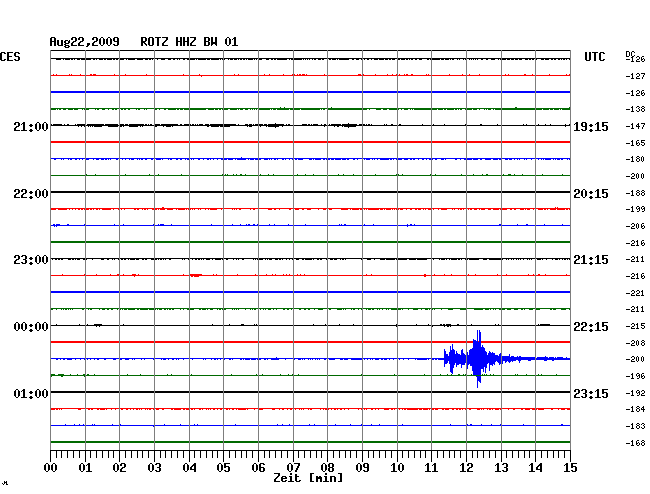Screen dimensions: 650x494
Task: Click the 20:15 UTC label
Action: coord(591,194)
